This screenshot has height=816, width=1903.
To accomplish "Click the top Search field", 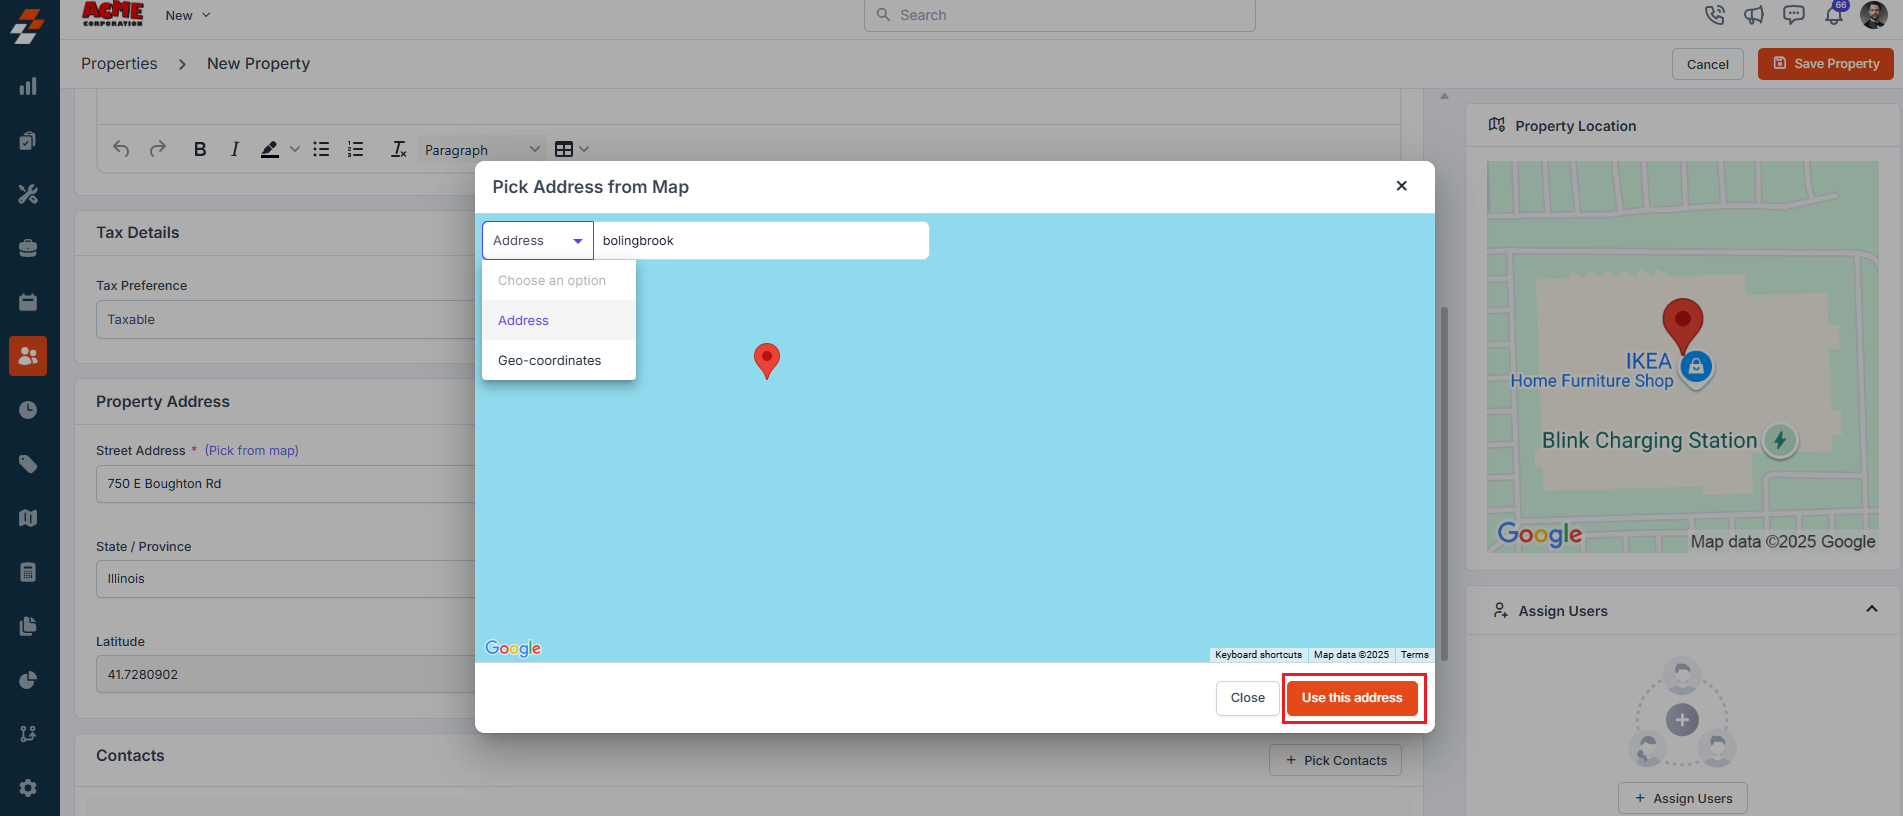I will pyautogui.click(x=1059, y=15).
